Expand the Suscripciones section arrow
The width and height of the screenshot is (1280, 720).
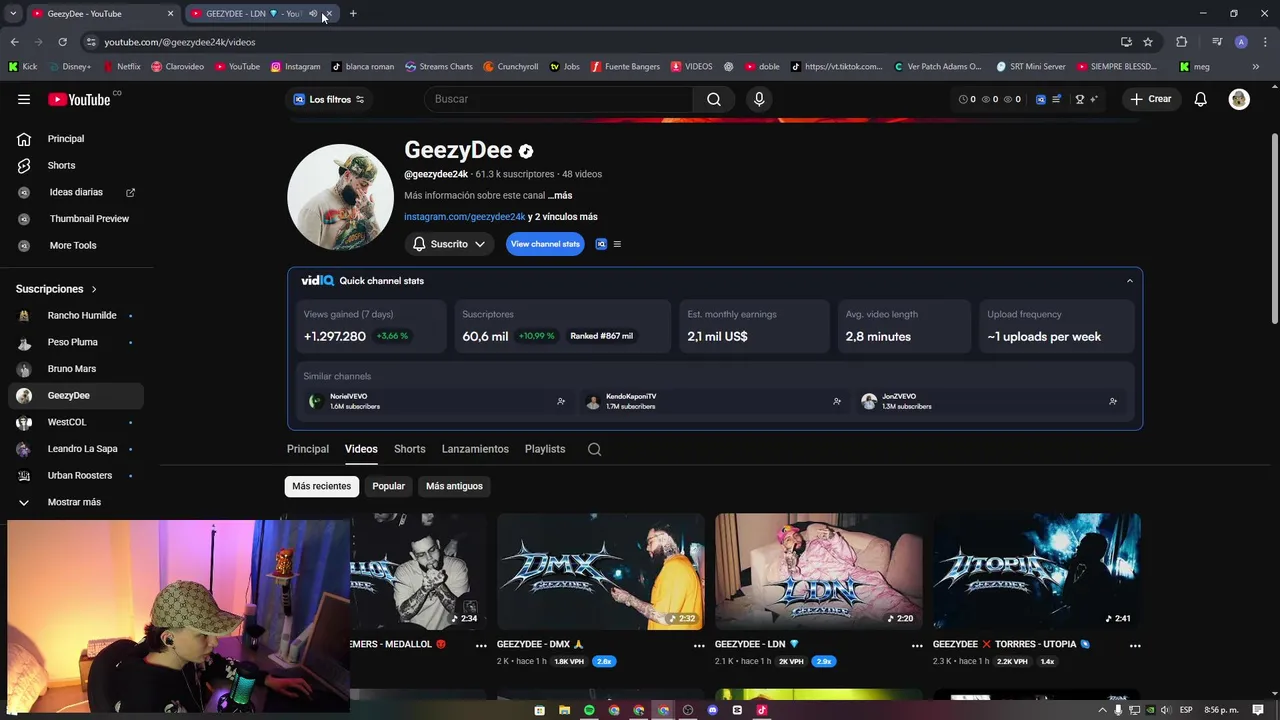tap(94, 289)
